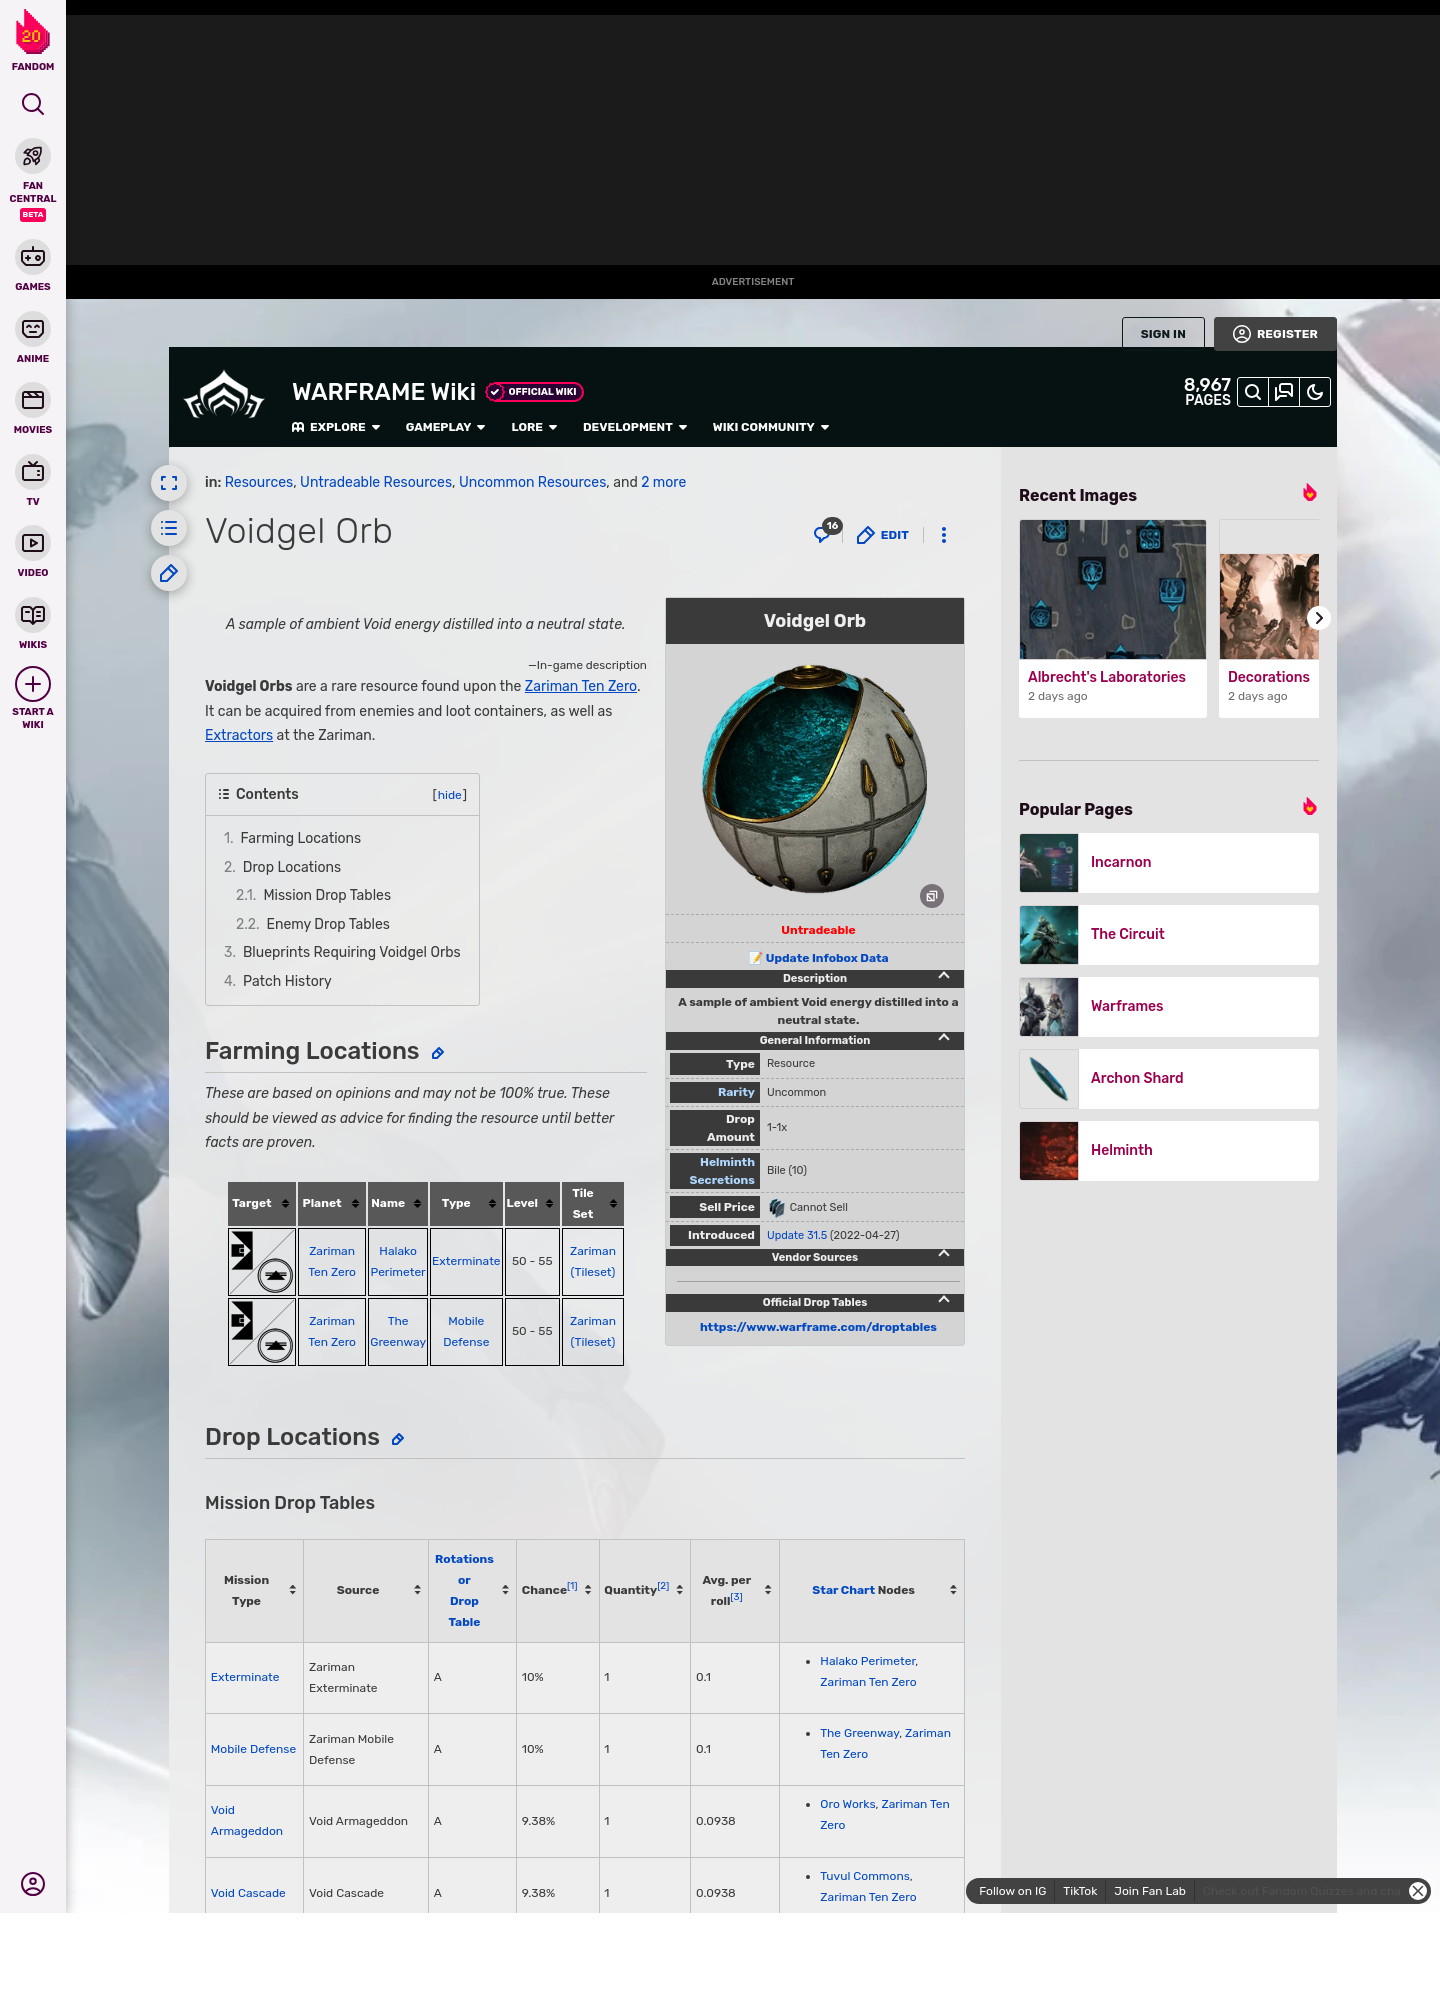Open the Anime sidebar icon
The image size is (1440, 2000).
click(33, 329)
